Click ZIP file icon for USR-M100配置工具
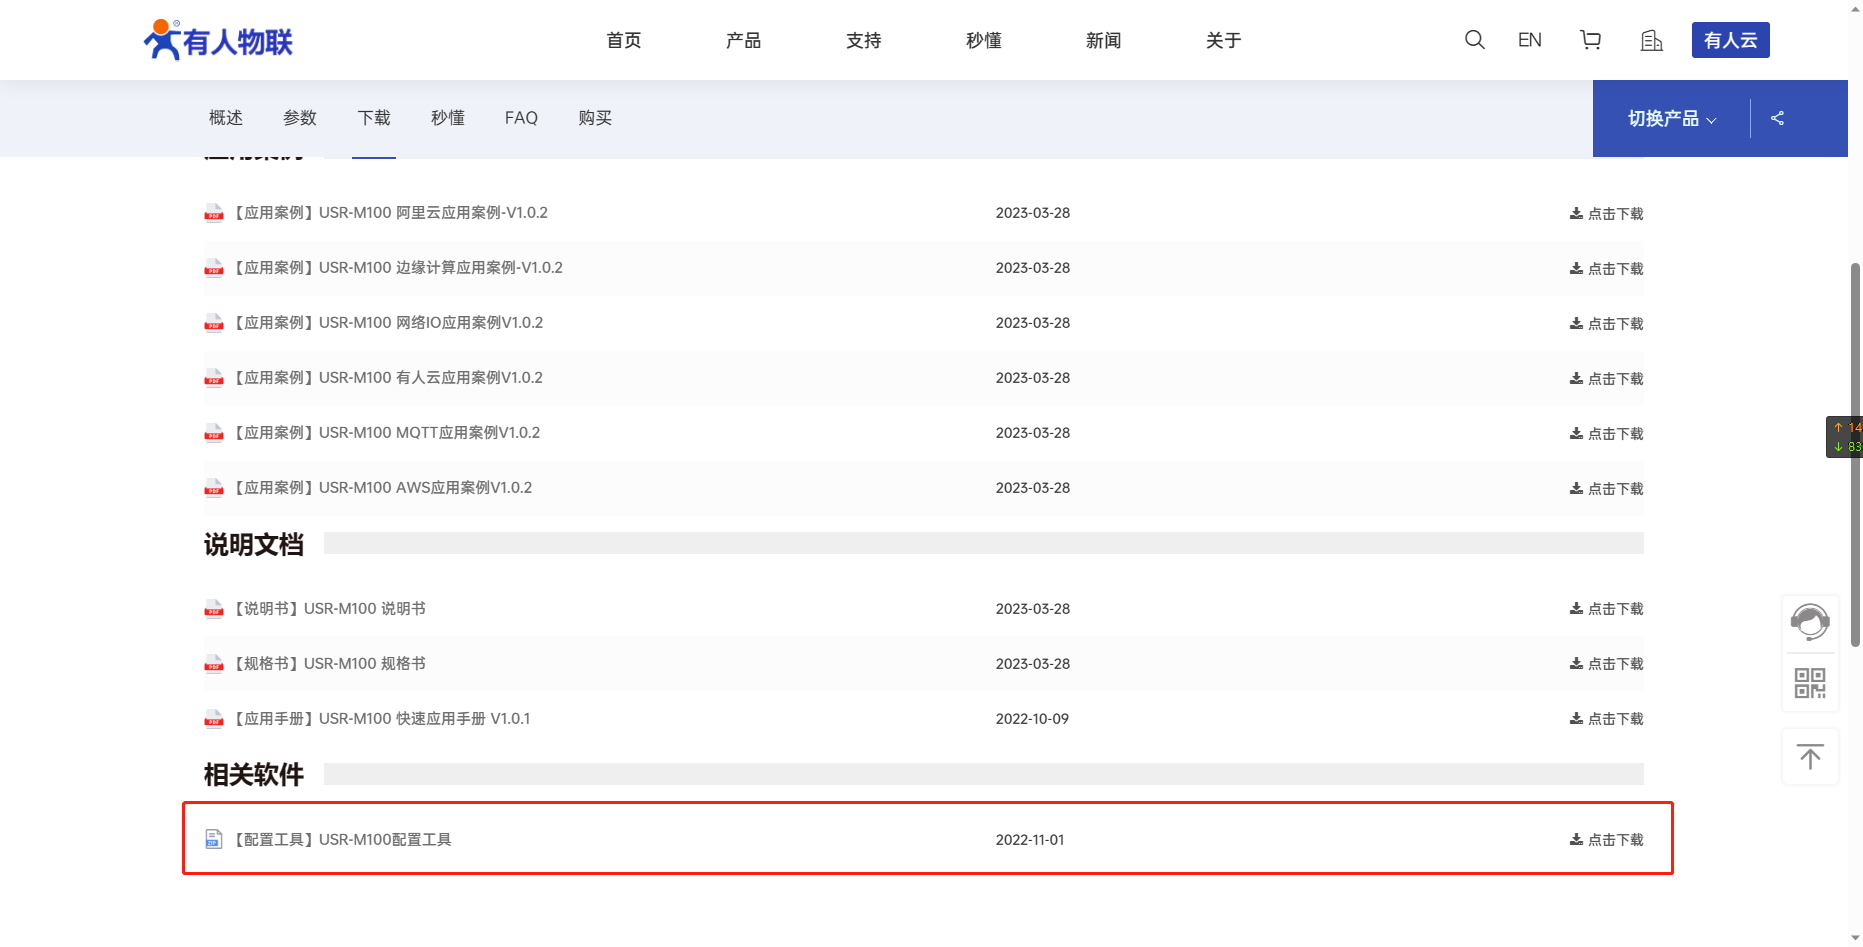The image size is (1863, 947). (x=214, y=839)
